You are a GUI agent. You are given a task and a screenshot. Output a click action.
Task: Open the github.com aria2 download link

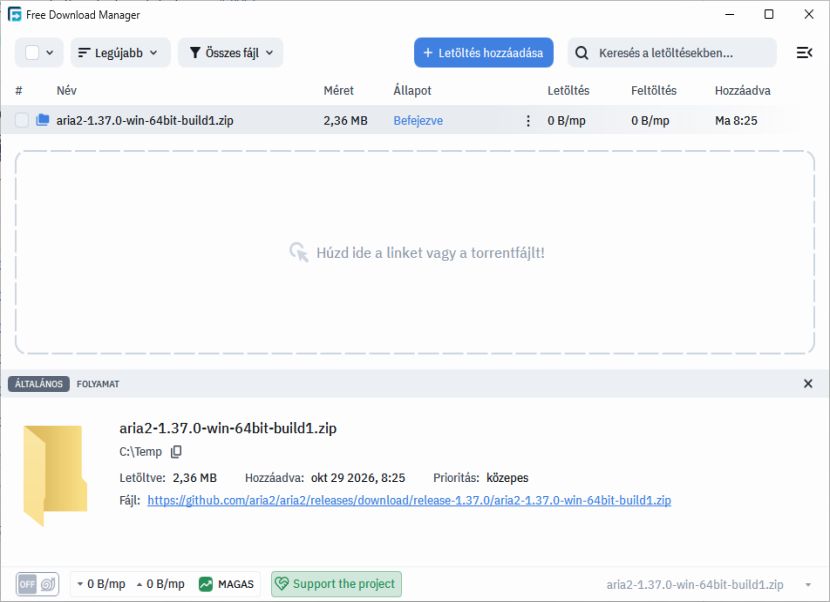click(409, 500)
